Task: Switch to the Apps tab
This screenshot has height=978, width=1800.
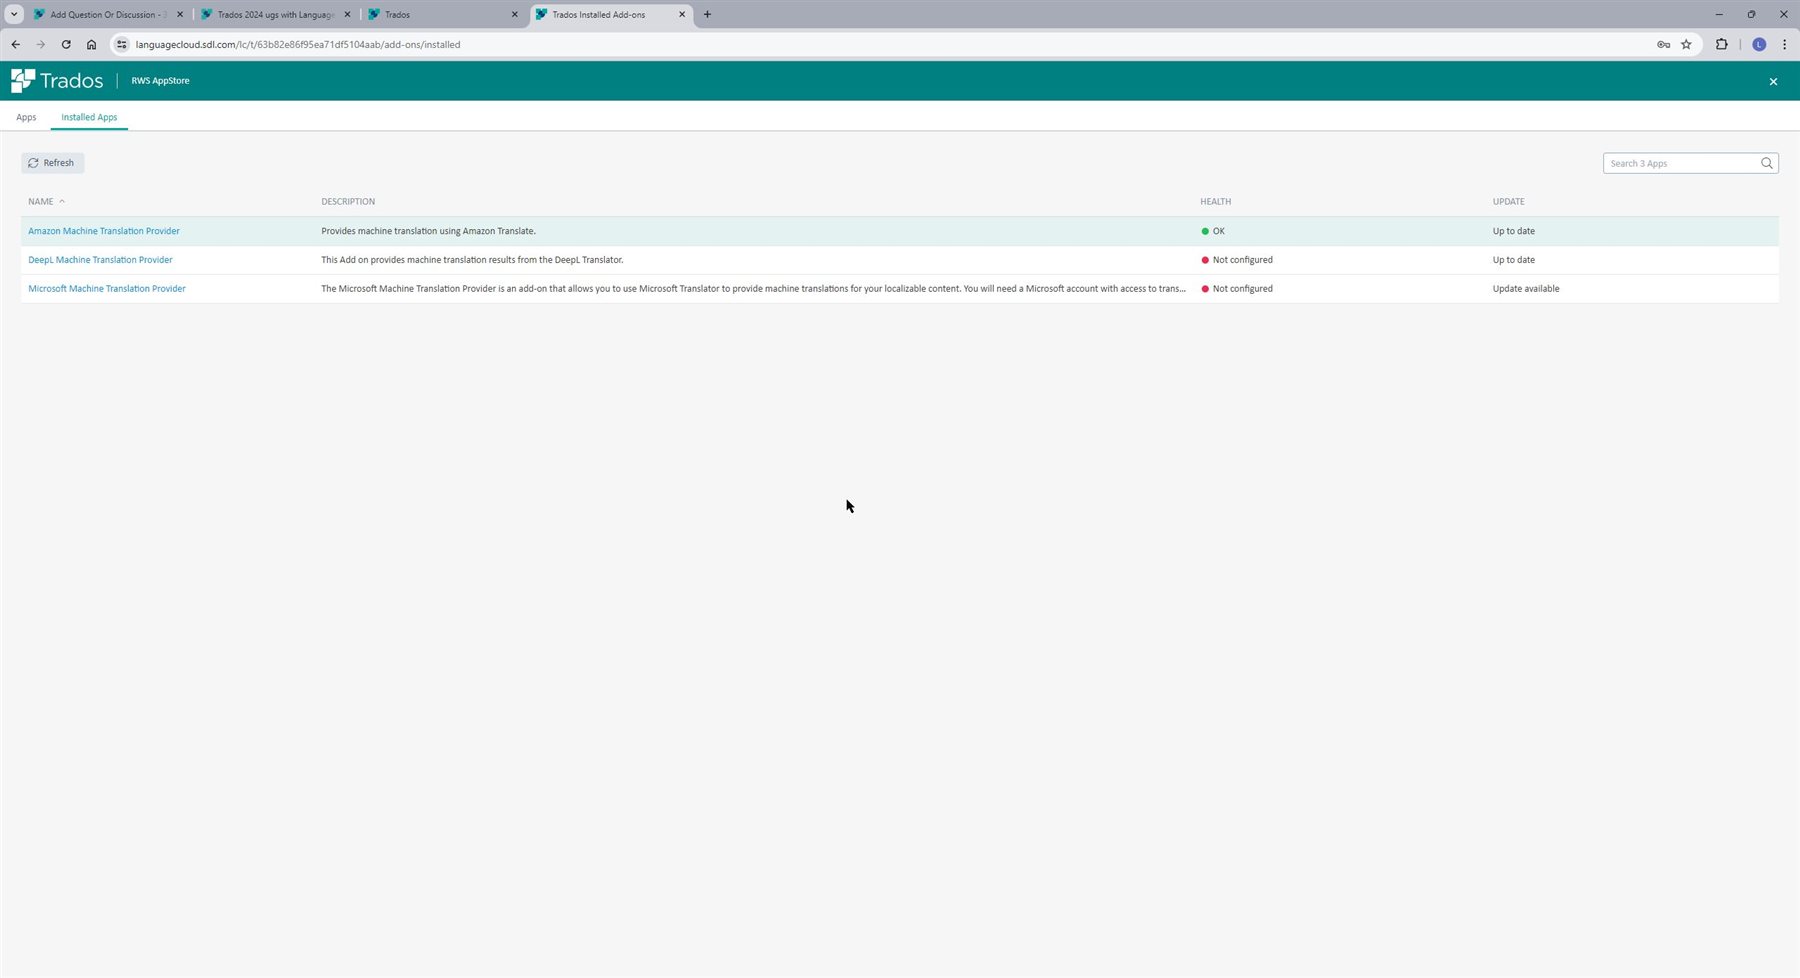Action: (26, 117)
